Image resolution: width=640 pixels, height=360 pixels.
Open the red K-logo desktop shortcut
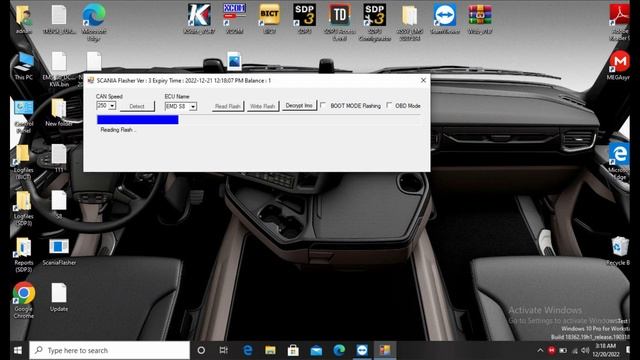coord(199,19)
